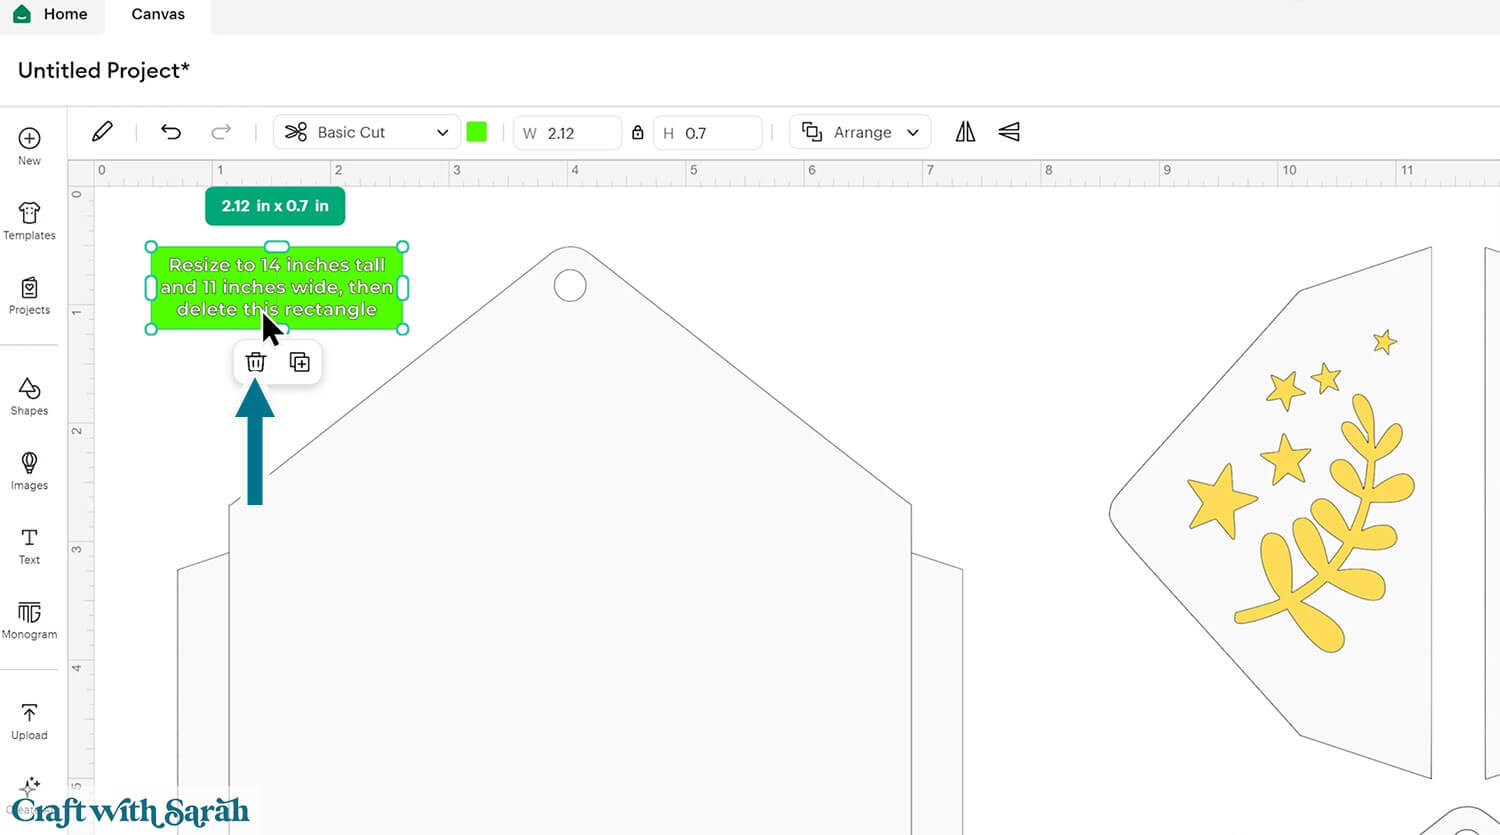This screenshot has height=835, width=1500.
Task: Select the Text tool
Action: pos(29,546)
